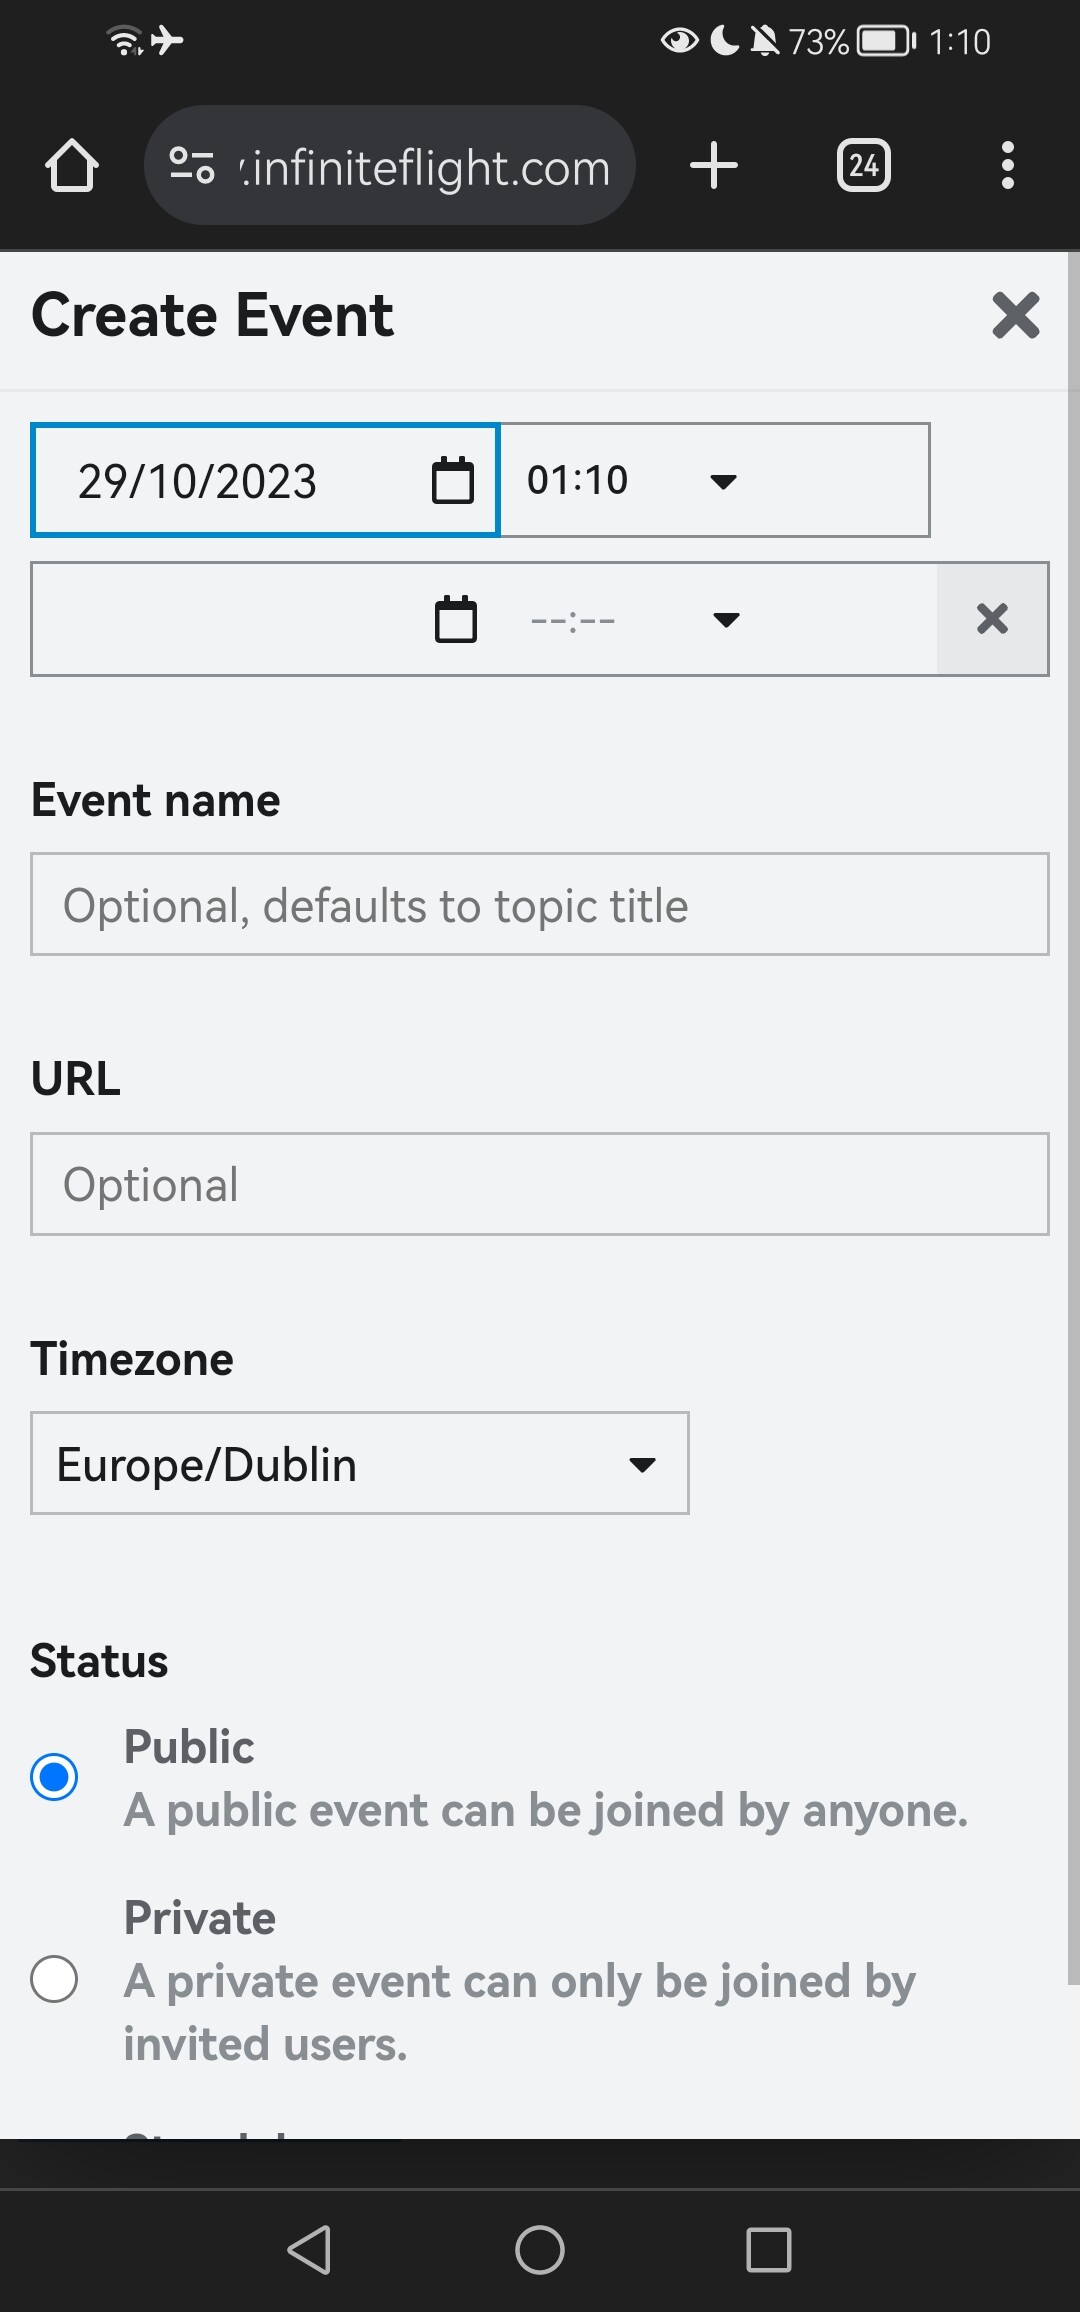The width and height of the screenshot is (1080, 2312).
Task: Open the tab switcher showing 24
Action: (863, 165)
